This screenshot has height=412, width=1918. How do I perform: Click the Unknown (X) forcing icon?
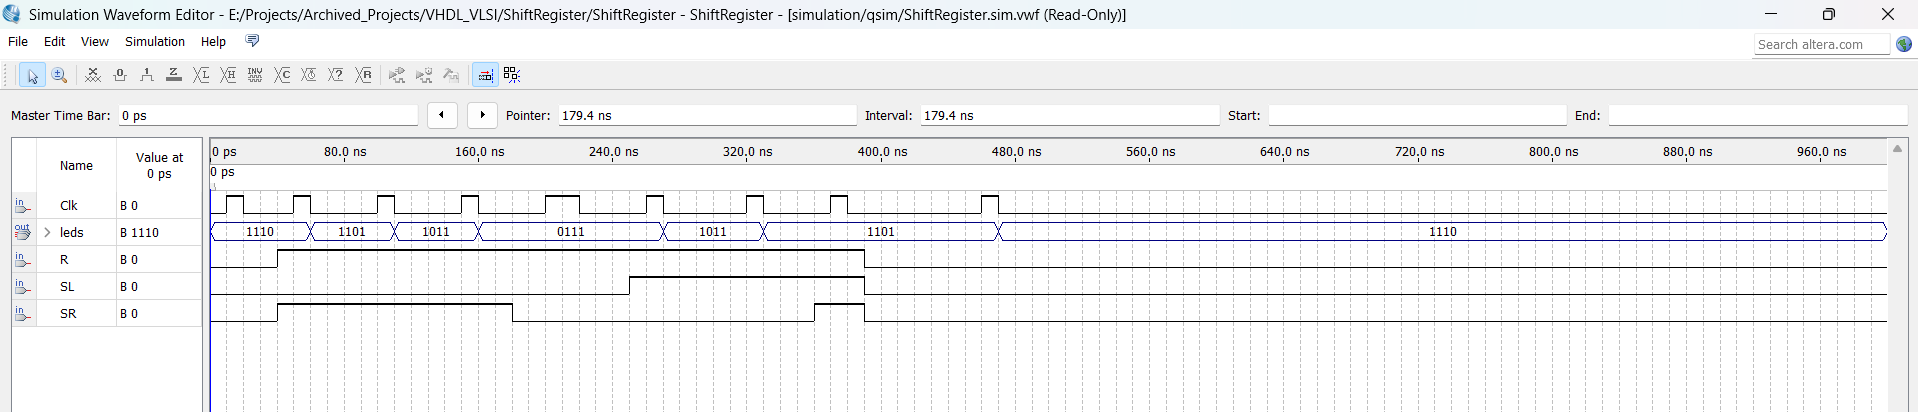tap(93, 75)
